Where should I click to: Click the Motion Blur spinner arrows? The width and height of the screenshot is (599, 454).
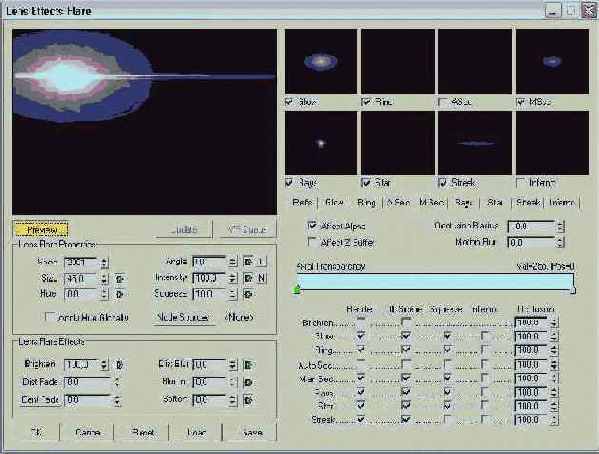point(560,242)
